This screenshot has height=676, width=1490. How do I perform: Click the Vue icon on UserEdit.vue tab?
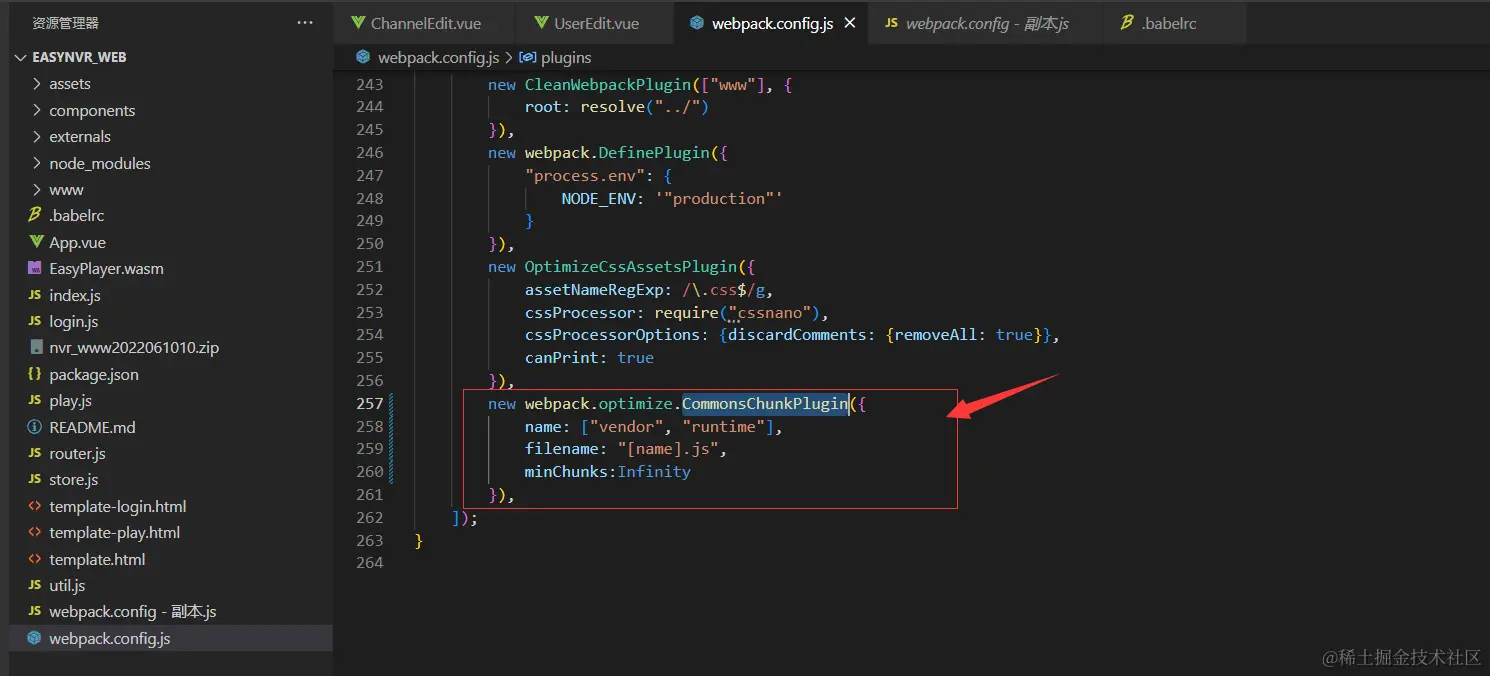(541, 23)
